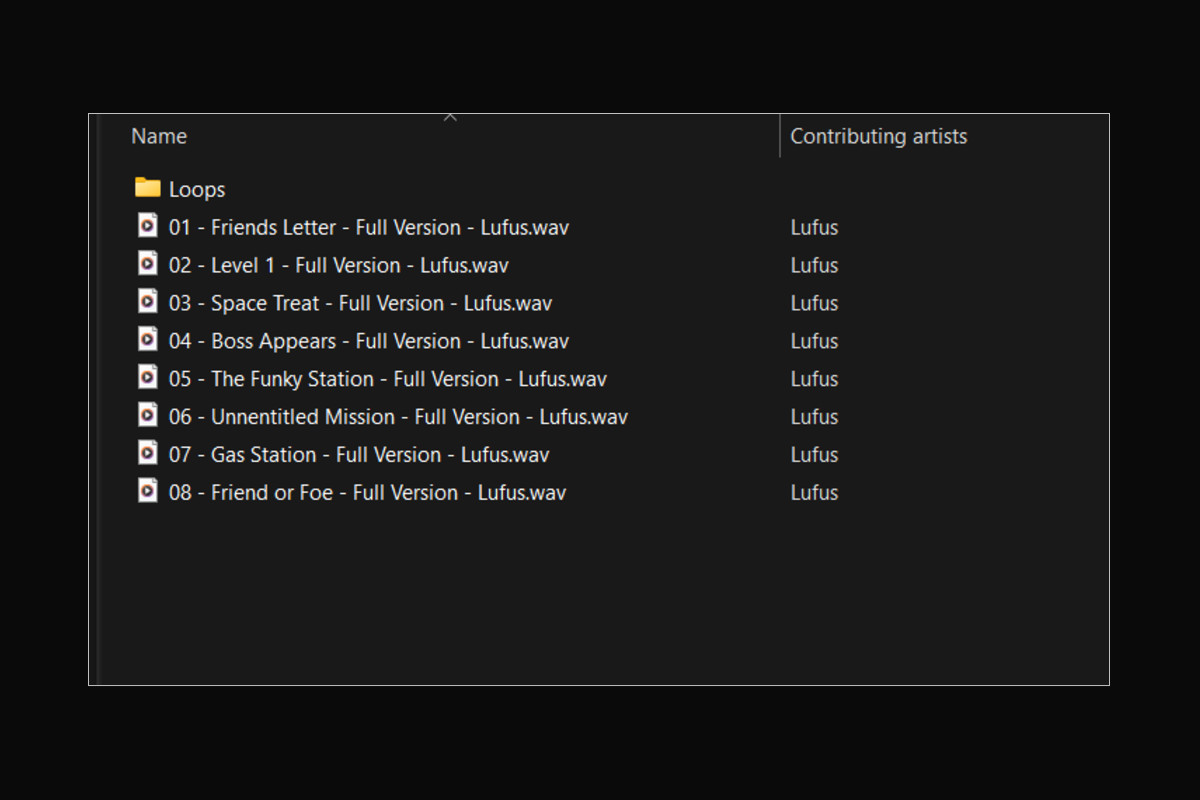Select file 03 - Space Treat filename
This screenshot has height=800, width=1200.
tap(360, 303)
